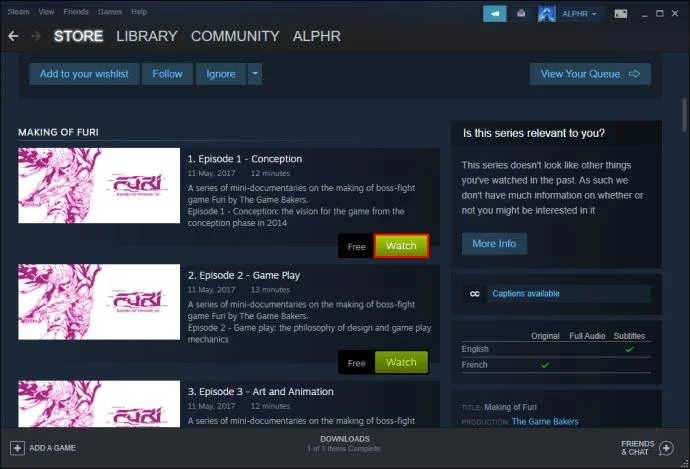
Task: Open the Captions available link
Action: click(x=526, y=293)
